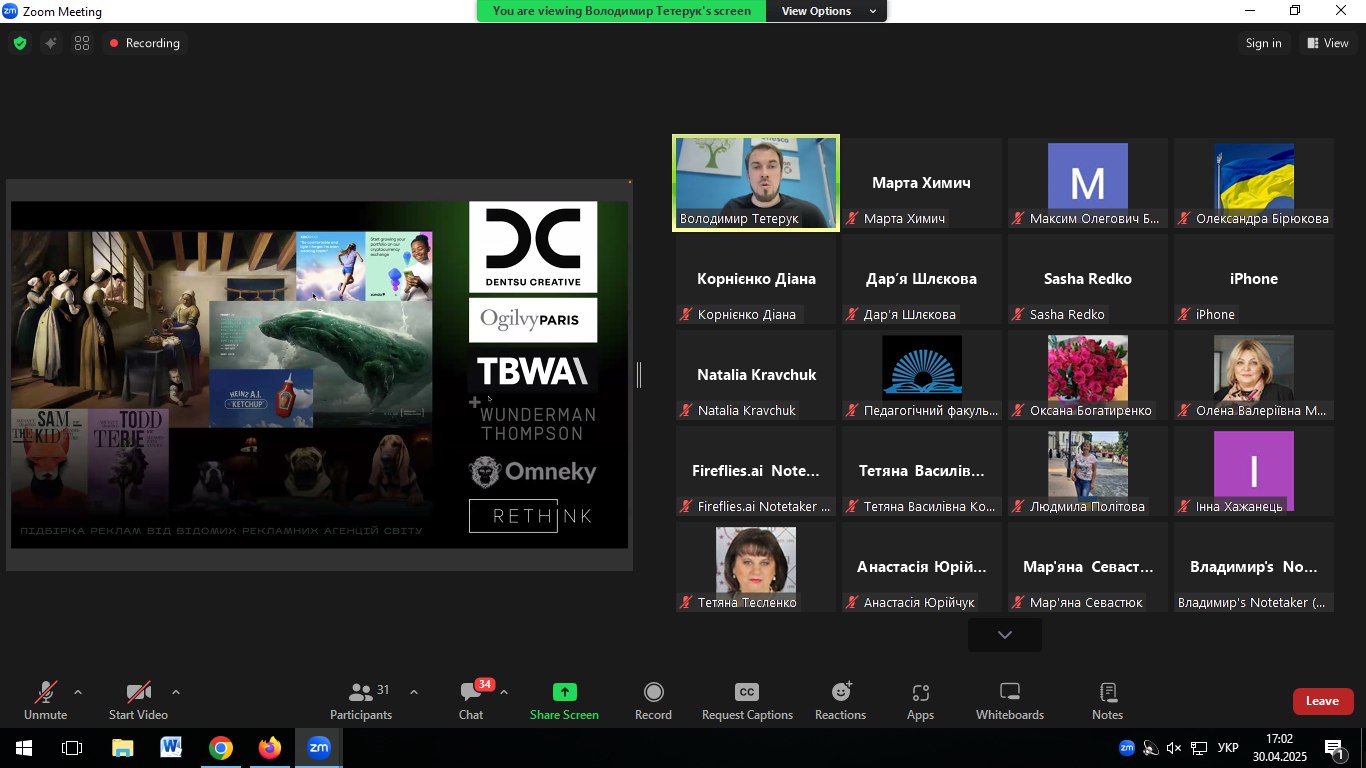Open Whiteboards
1366x768 pixels.
pos(1010,701)
